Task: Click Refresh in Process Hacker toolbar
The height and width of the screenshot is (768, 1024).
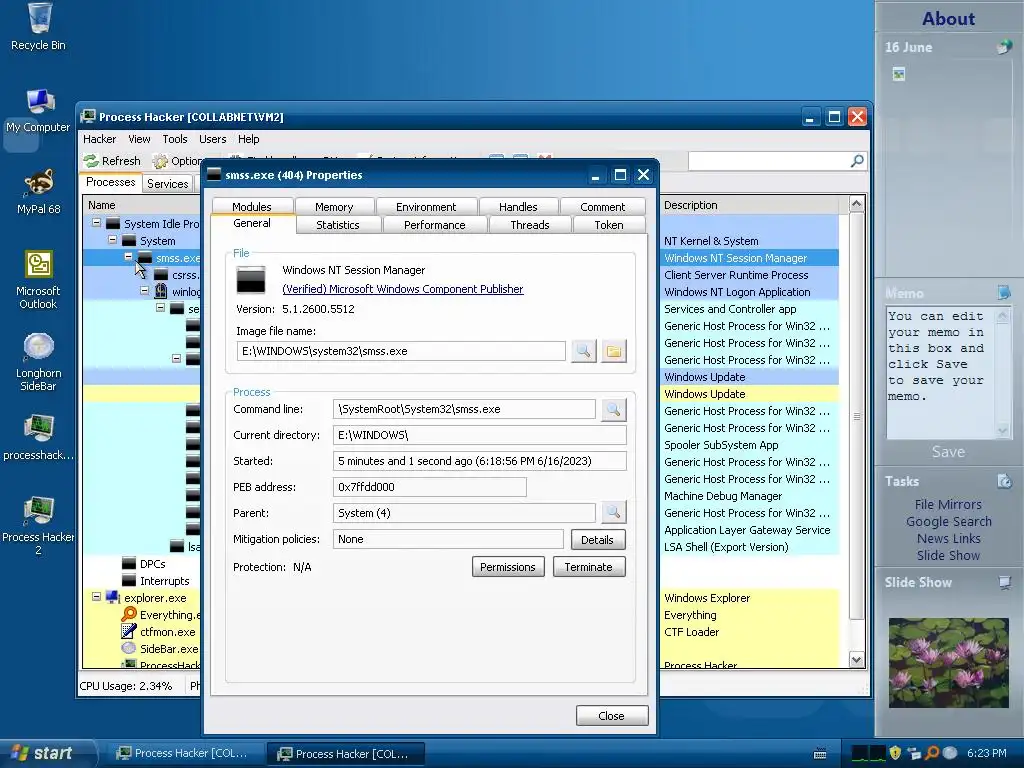Action: click(x=112, y=161)
